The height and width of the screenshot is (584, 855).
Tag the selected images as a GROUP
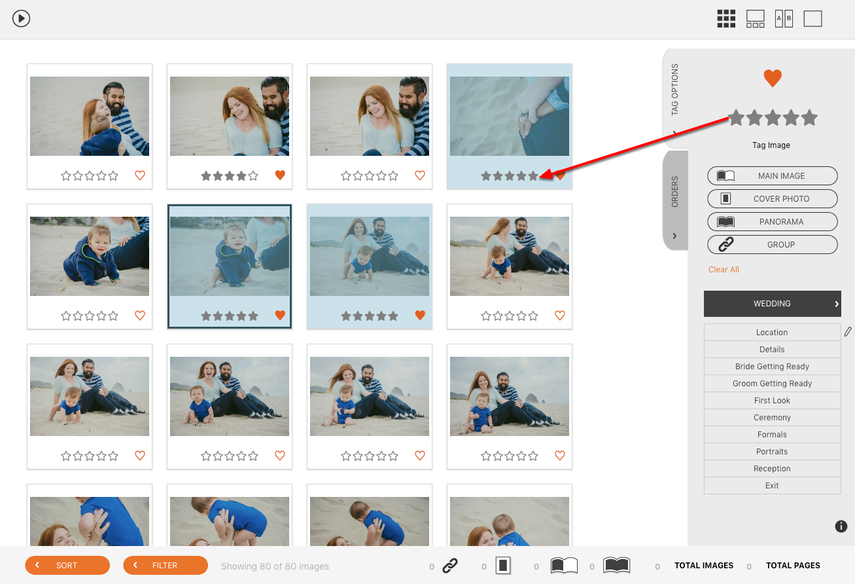pos(772,244)
